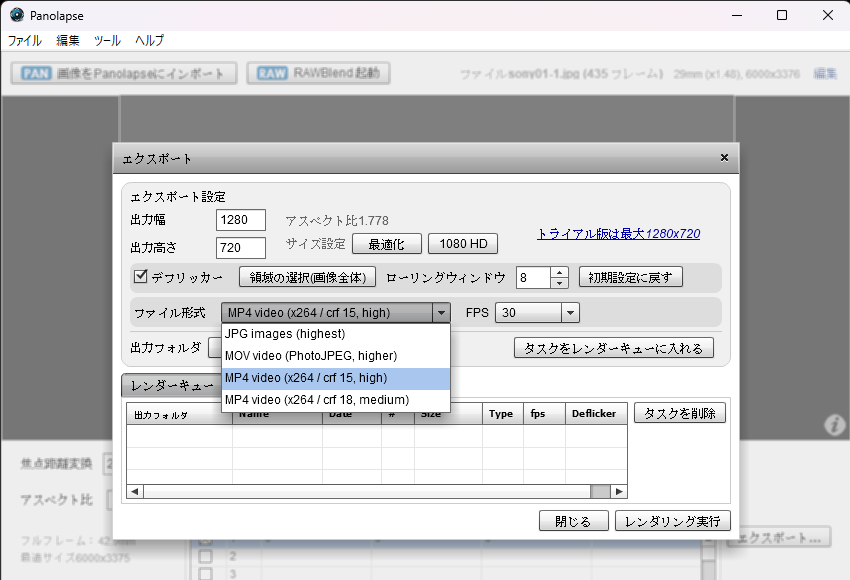This screenshot has width=850, height=580.
Task: Click the タスクを削除 button
Action: click(x=680, y=413)
